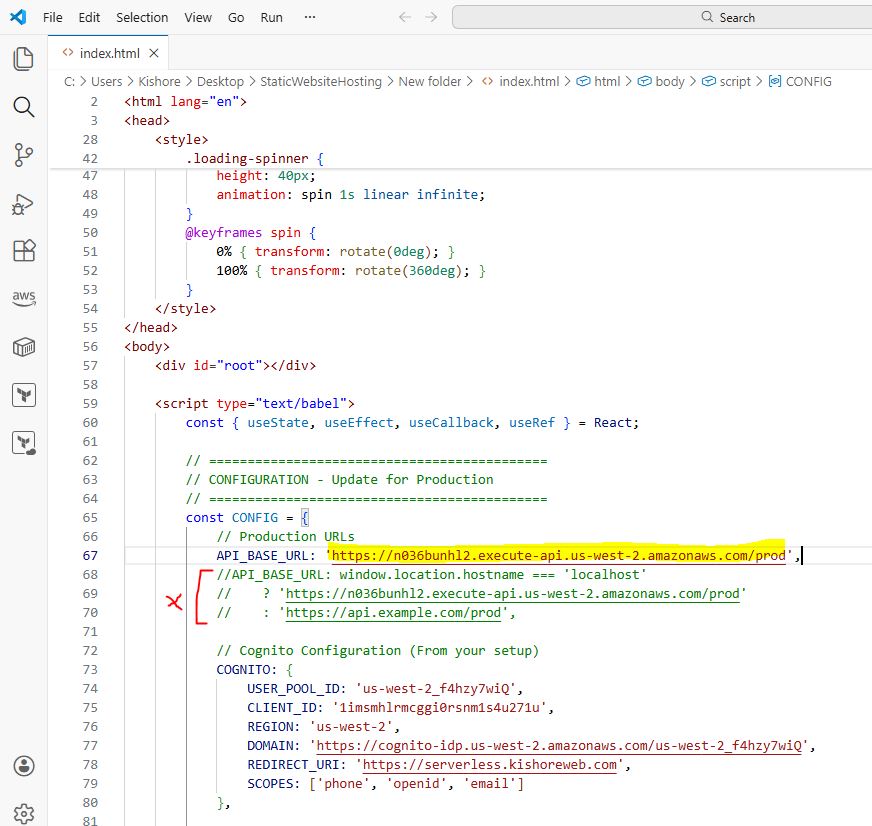Open the HCP Terraform cloud icon
This screenshot has height=826, width=872.
pyautogui.click(x=24, y=443)
